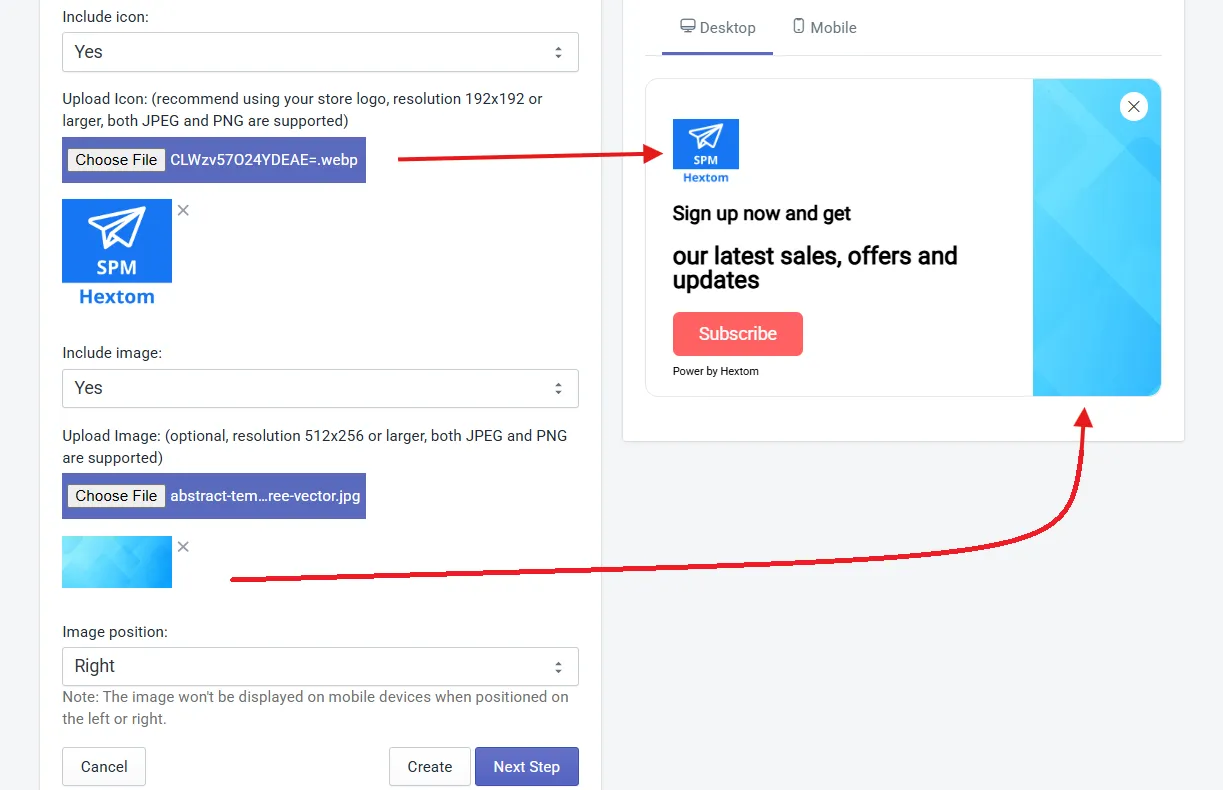Click the red Subscribe button in preview

click(738, 334)
